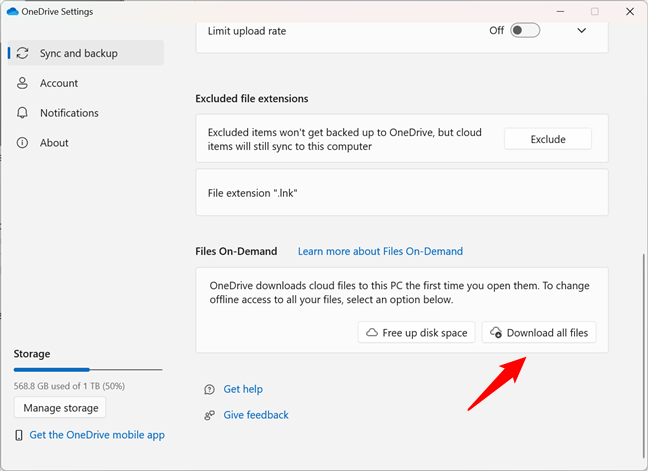The width and height of the screenshot is (648, 471).
Task: Click the Get help question icon
Action: (209, 389)
